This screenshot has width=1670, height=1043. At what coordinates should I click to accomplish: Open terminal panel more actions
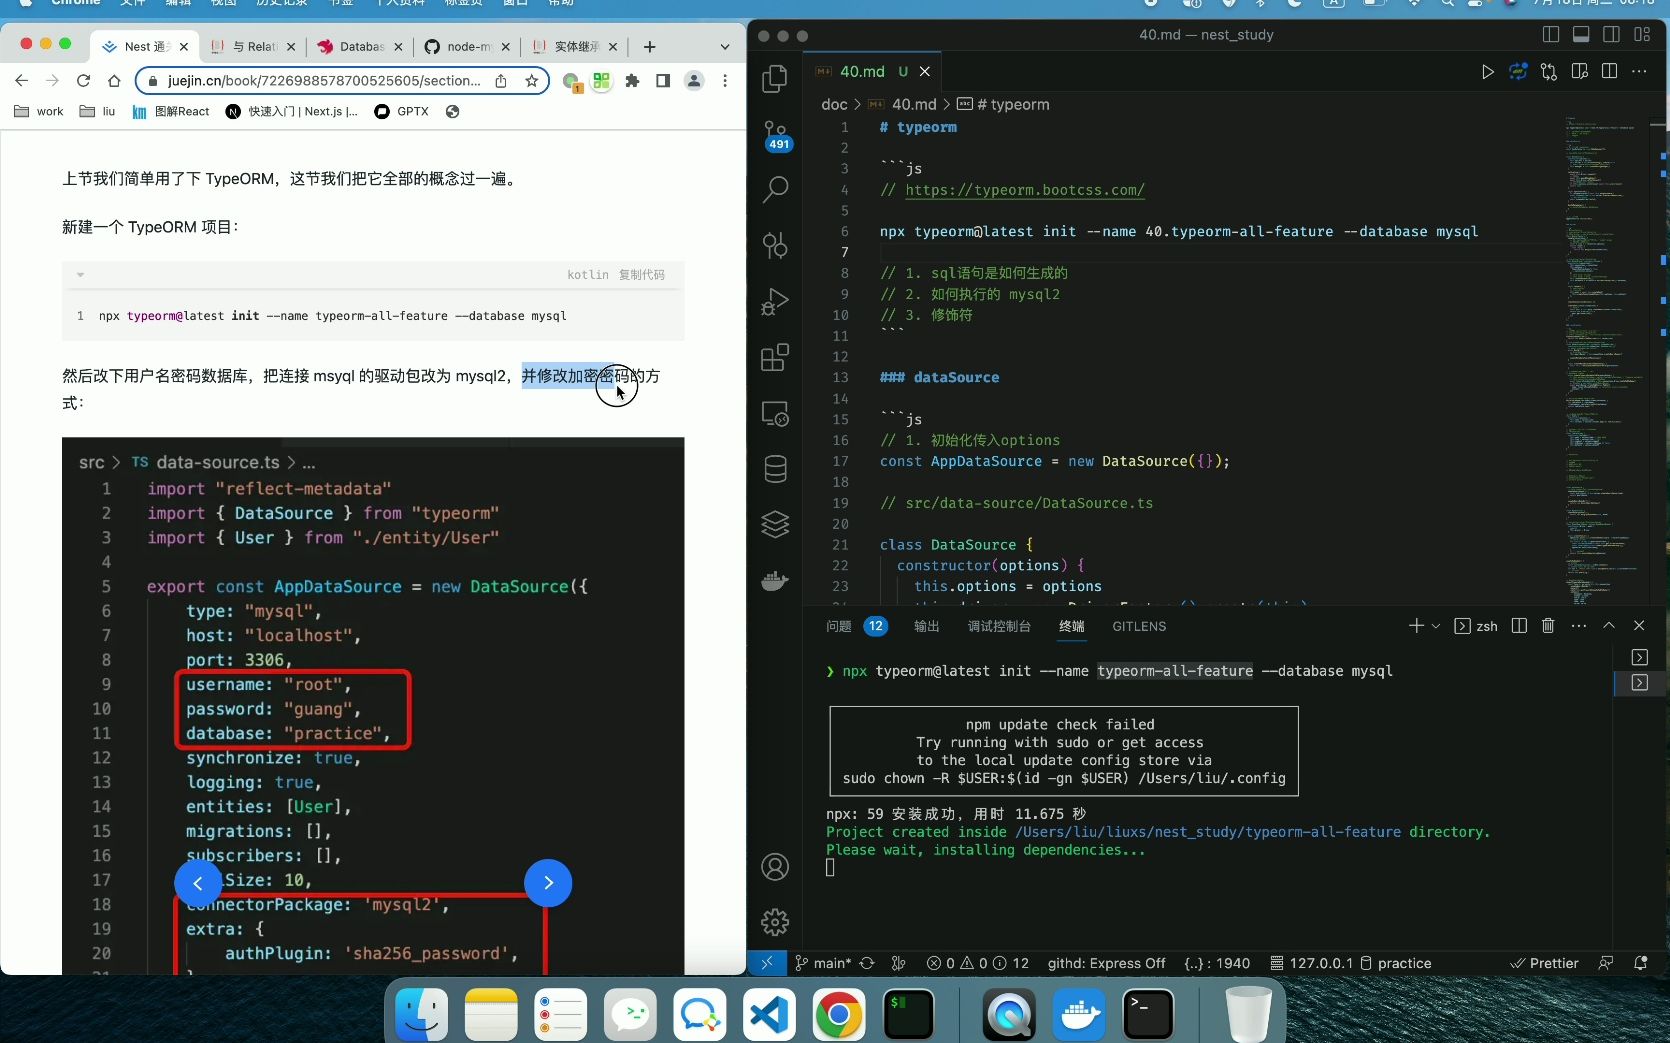tap(1579, 626)
